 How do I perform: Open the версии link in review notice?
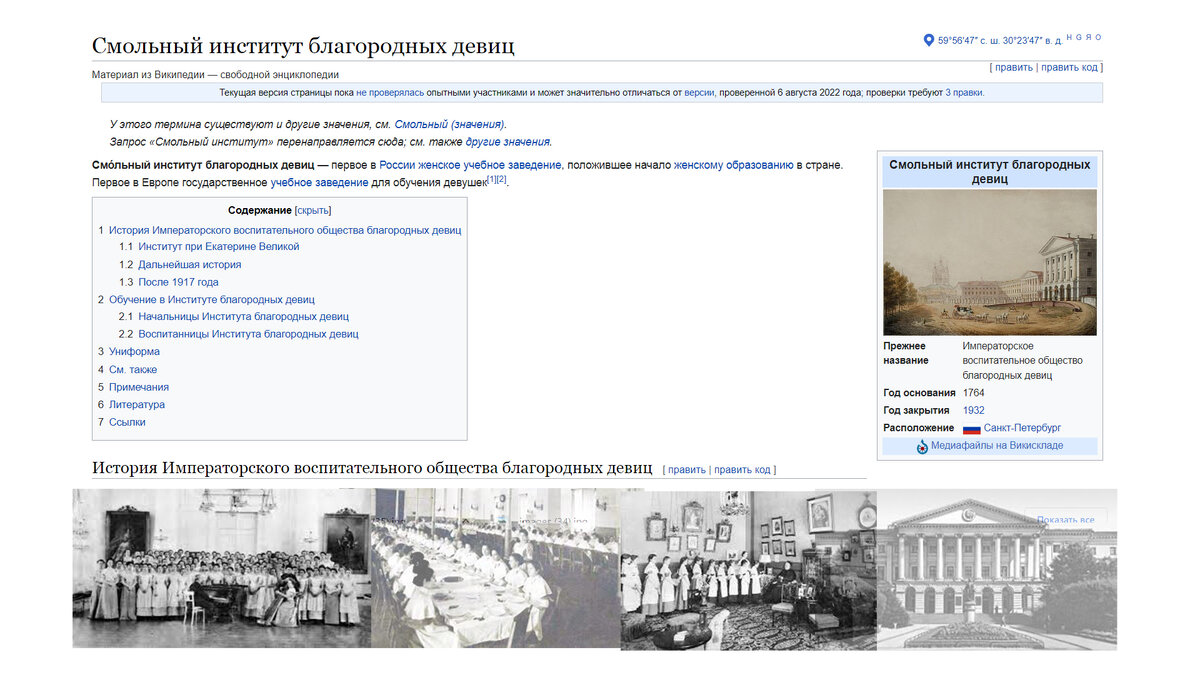[699, 93]
